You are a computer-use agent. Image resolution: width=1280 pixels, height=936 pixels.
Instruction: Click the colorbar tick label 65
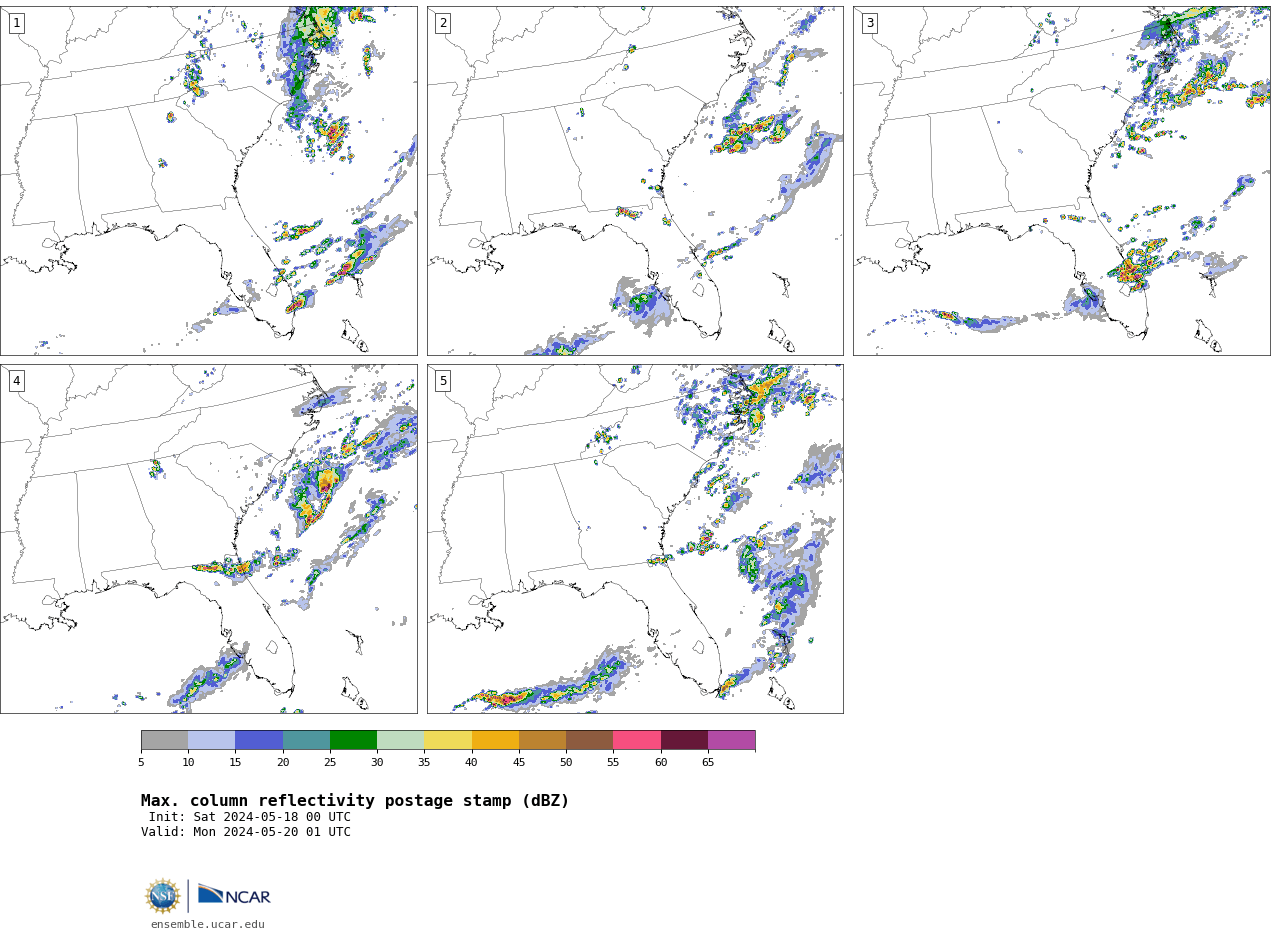(x=708, y=763)
